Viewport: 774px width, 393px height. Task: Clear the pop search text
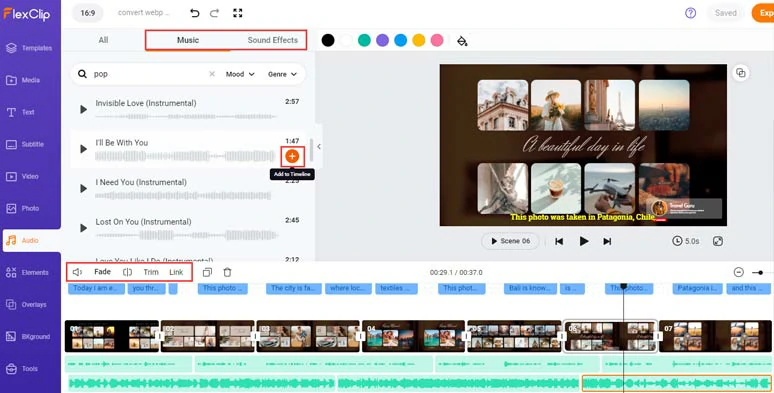[x=212, y=74]
